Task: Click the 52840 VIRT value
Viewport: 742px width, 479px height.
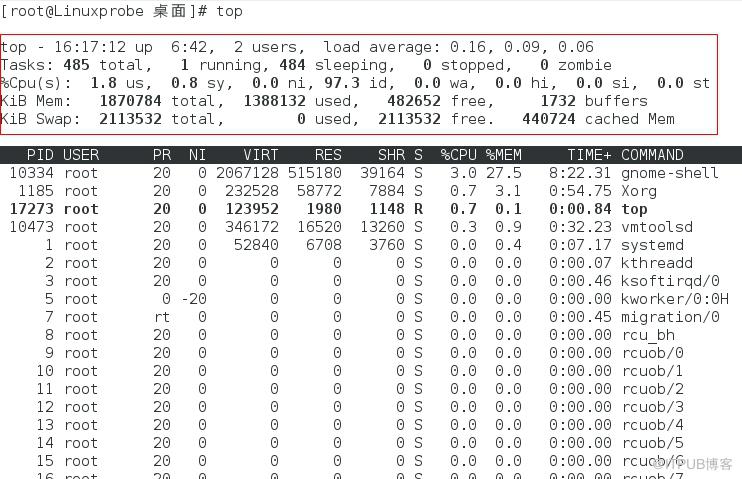Action: tap(256, 245)
